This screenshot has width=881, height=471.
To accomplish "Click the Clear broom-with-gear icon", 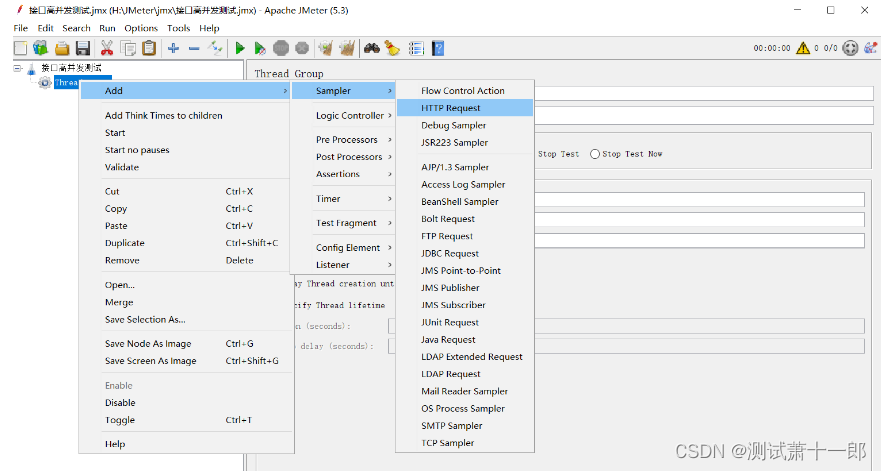I will coord(325,48).
